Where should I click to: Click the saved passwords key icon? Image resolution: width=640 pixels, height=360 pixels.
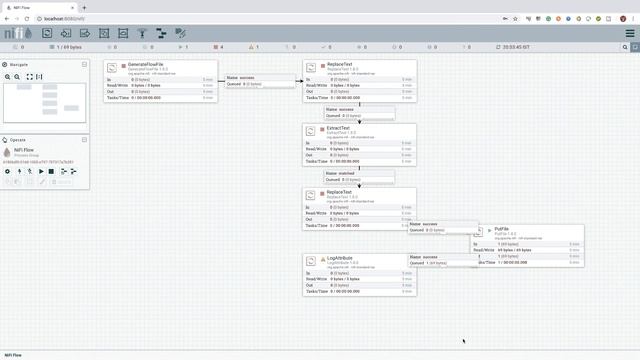505,19
